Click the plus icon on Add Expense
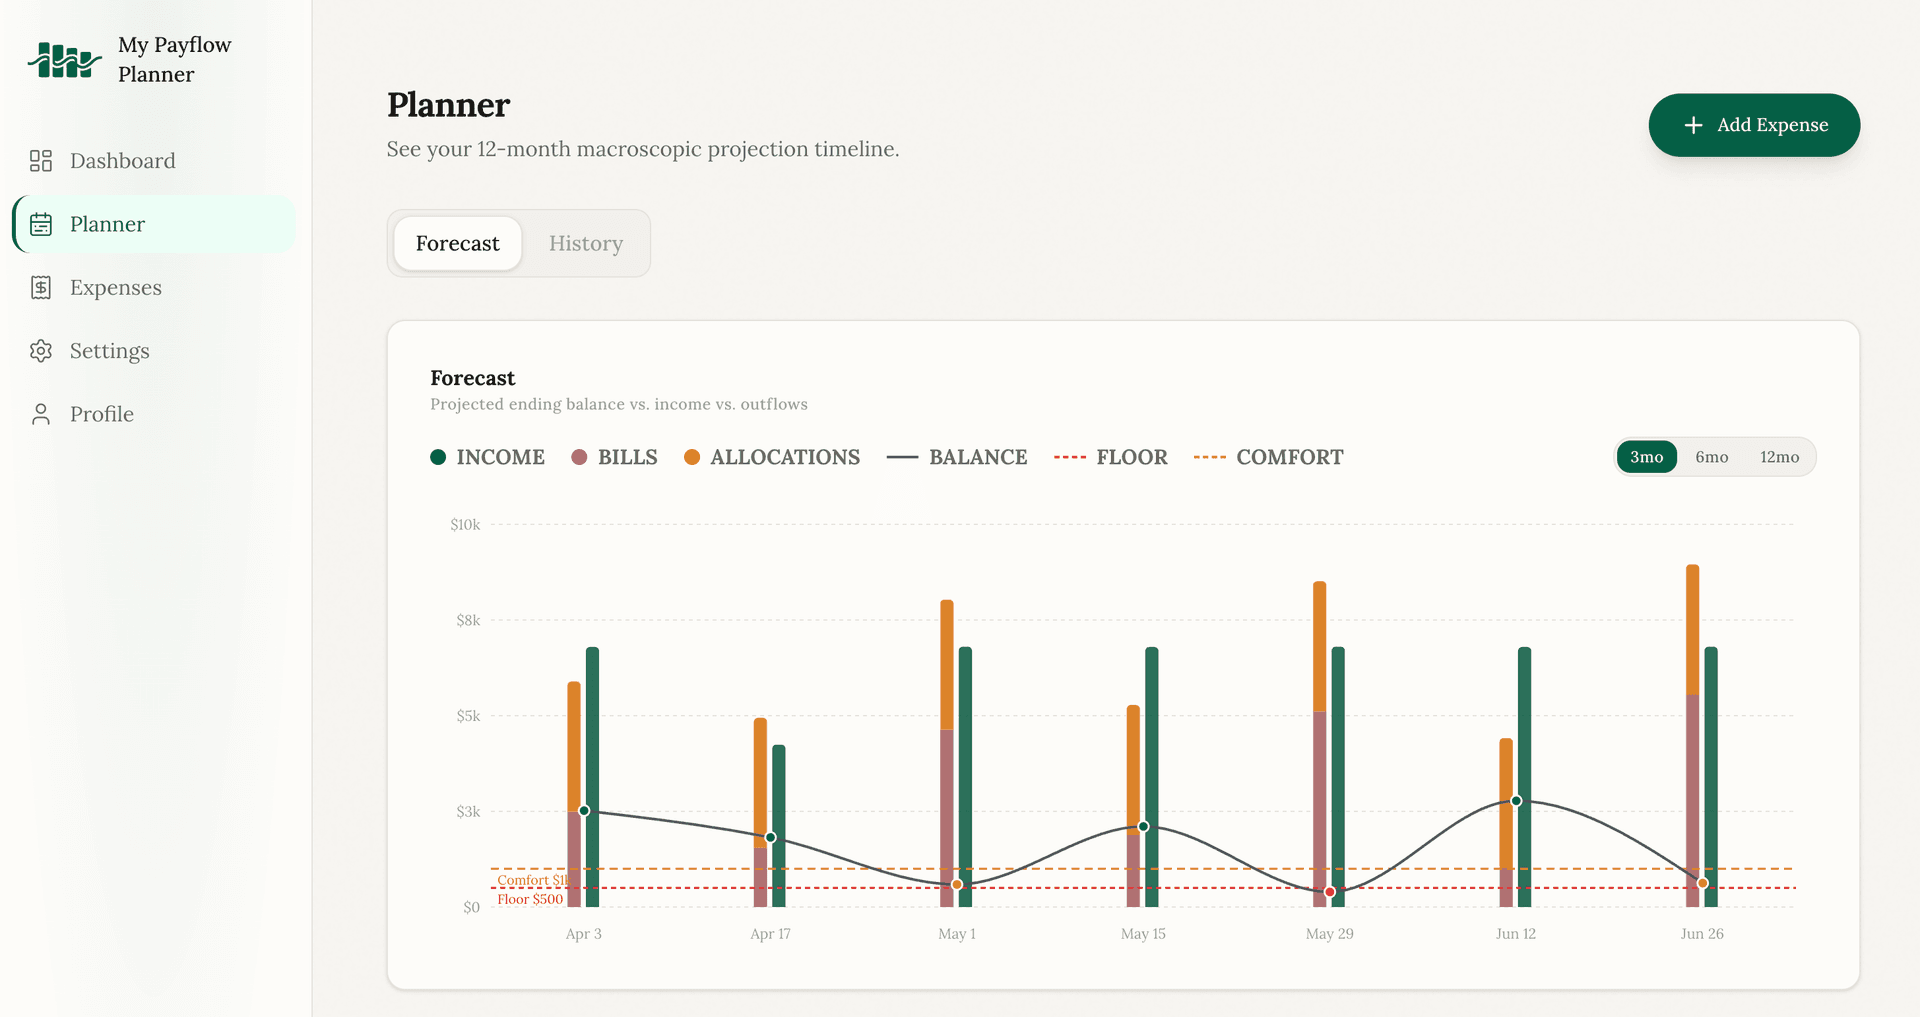The height and width of the screenshot is (1017, 1920). 1692,125
